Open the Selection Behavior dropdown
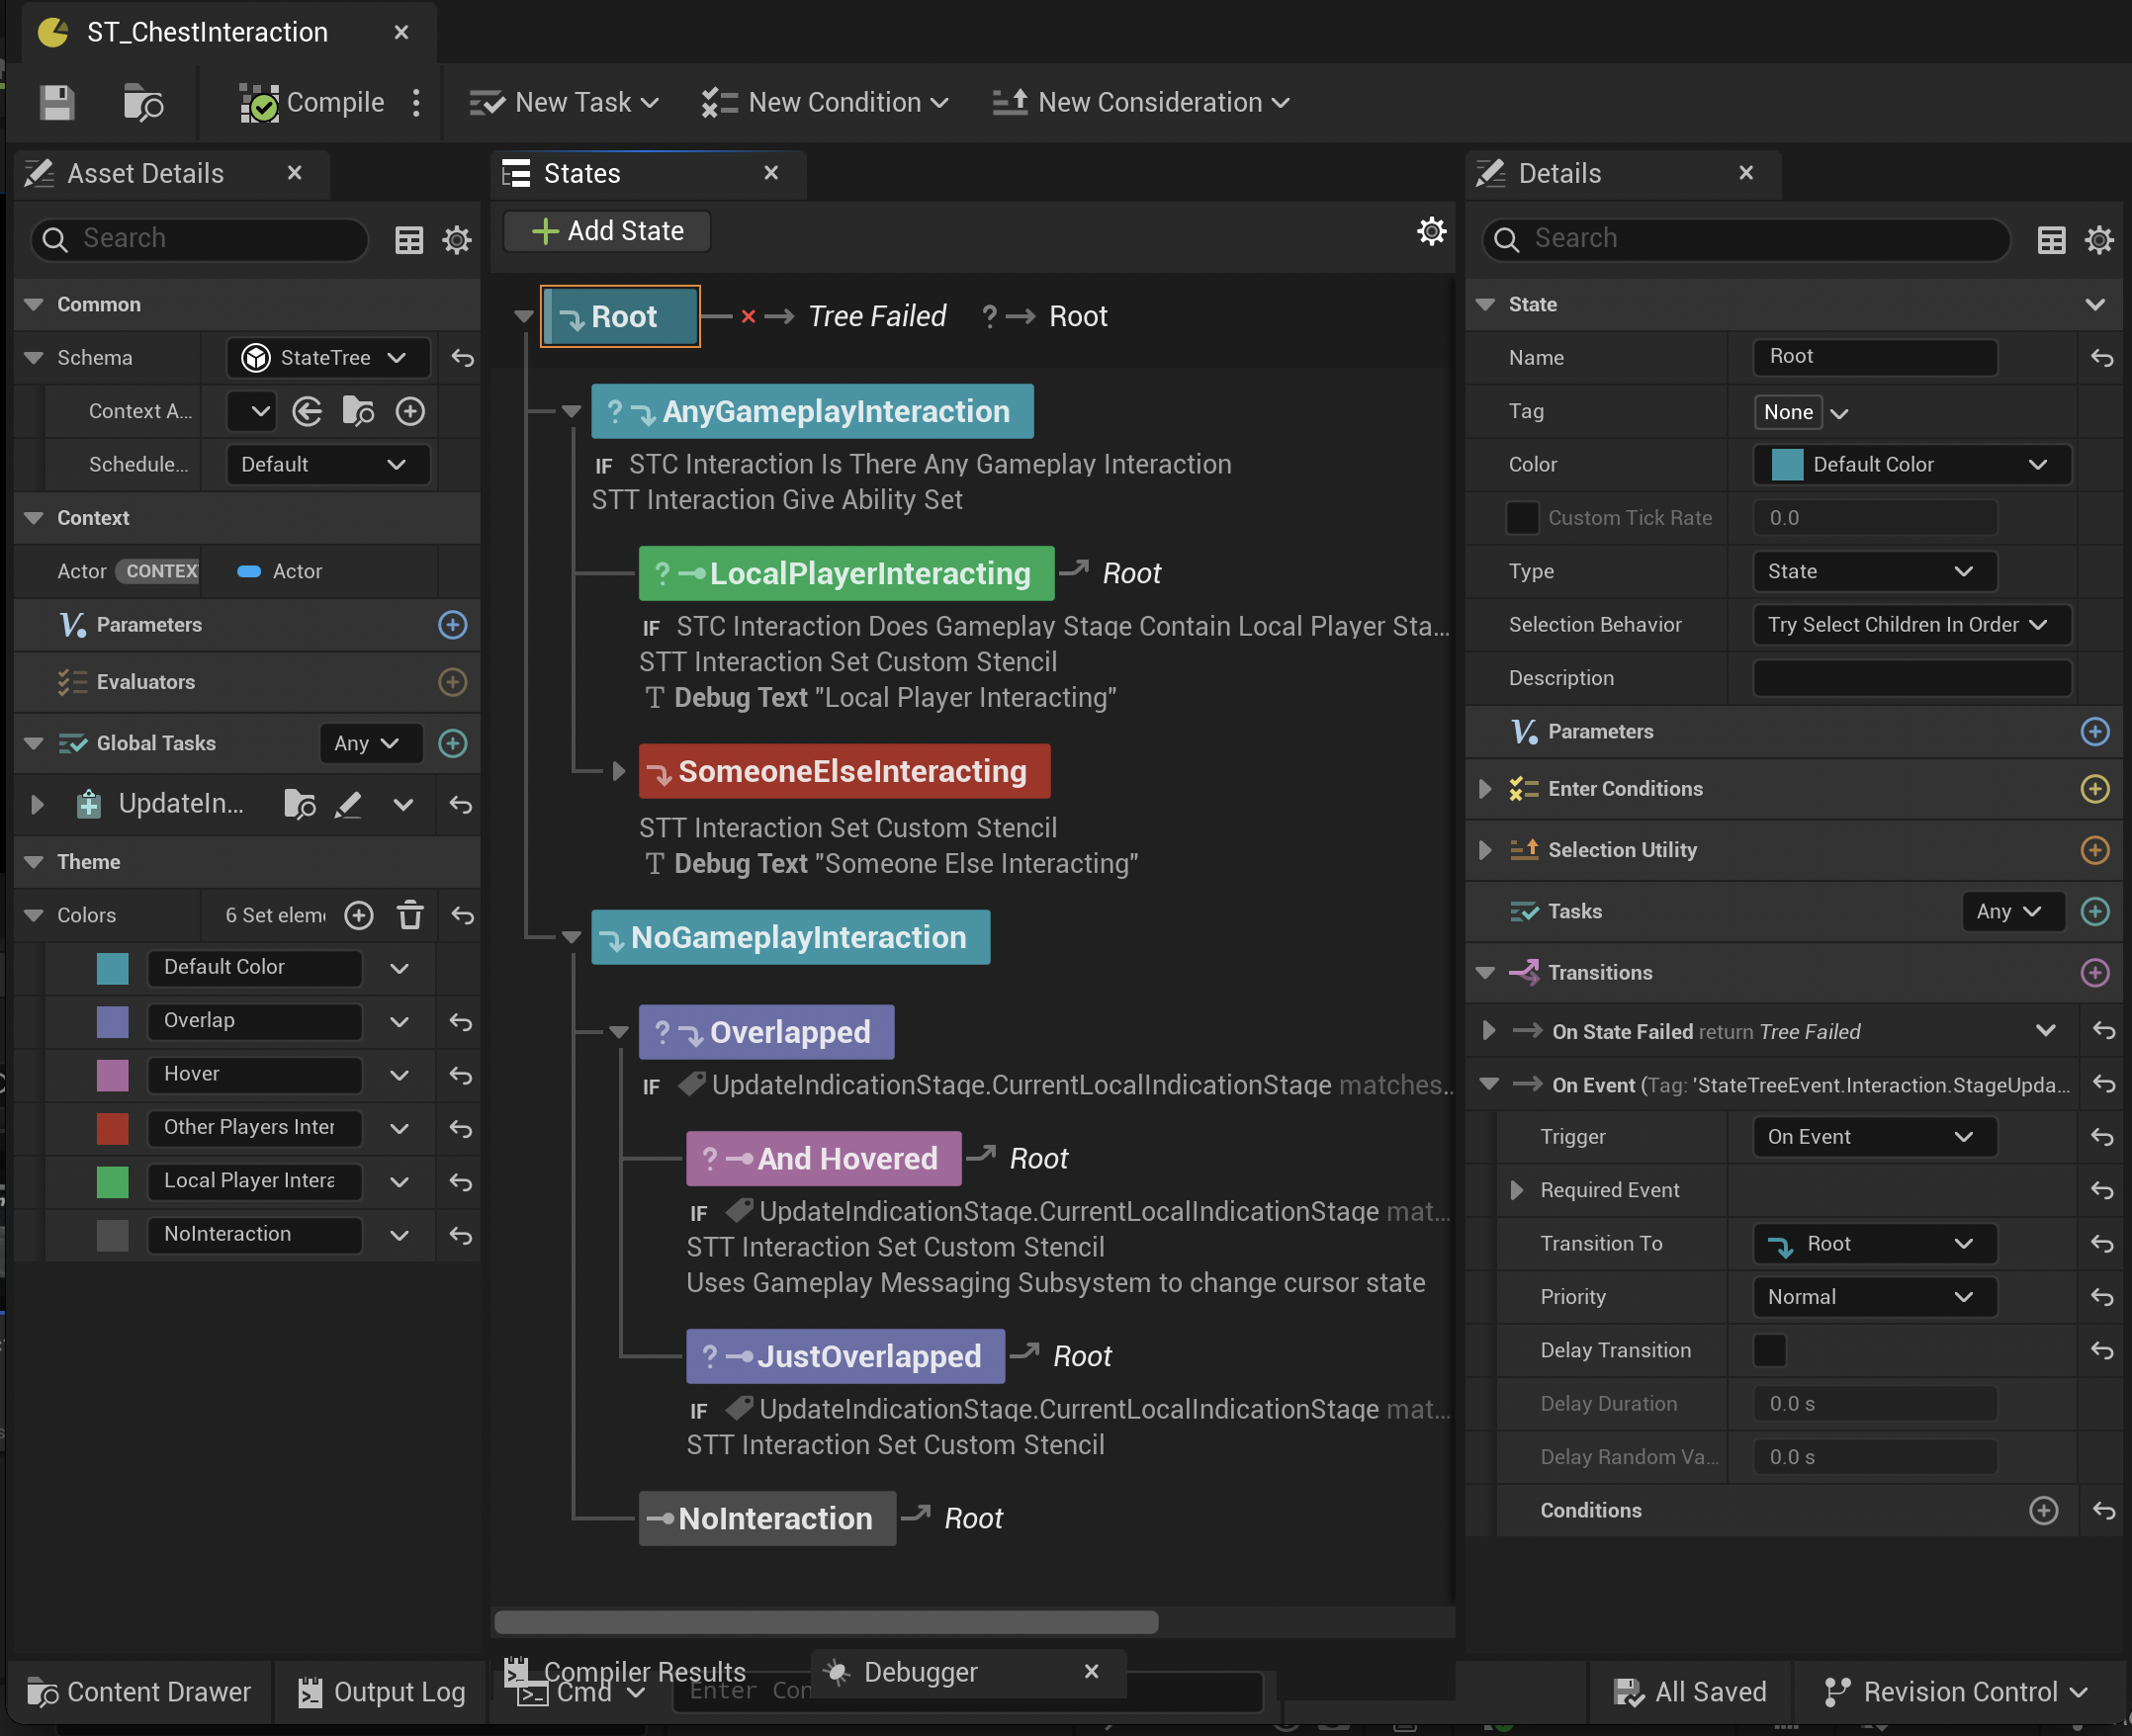 (1910, 625)
